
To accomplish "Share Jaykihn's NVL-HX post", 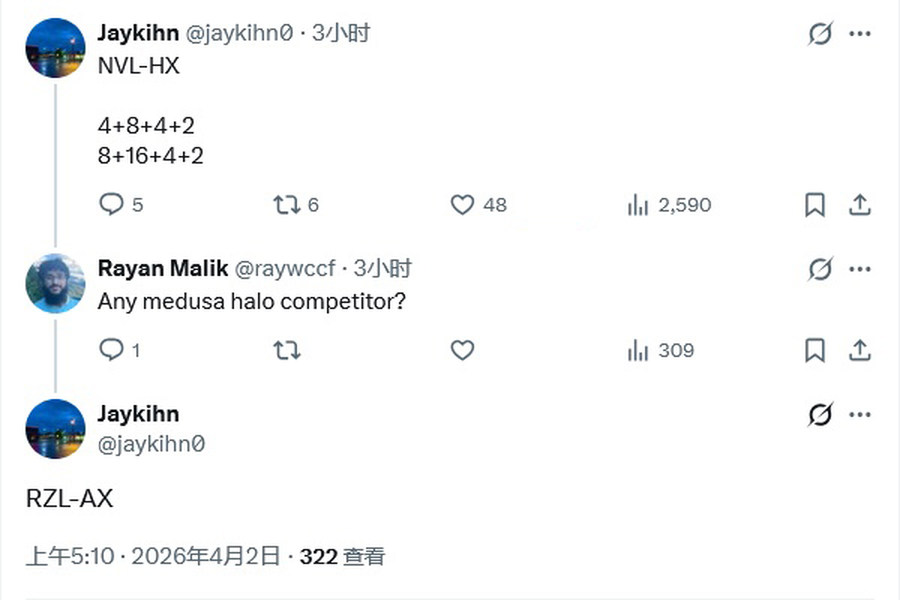I will click(859, 205).
